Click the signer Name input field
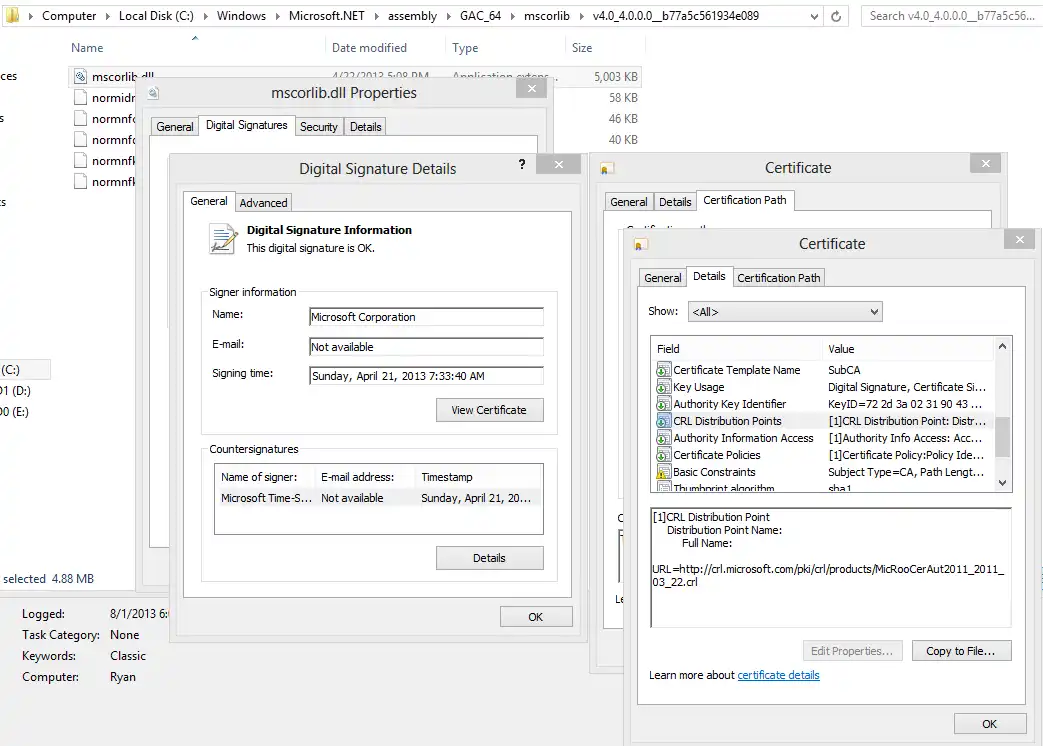Screen dimensions: 1043x746 tap(426, 317)
